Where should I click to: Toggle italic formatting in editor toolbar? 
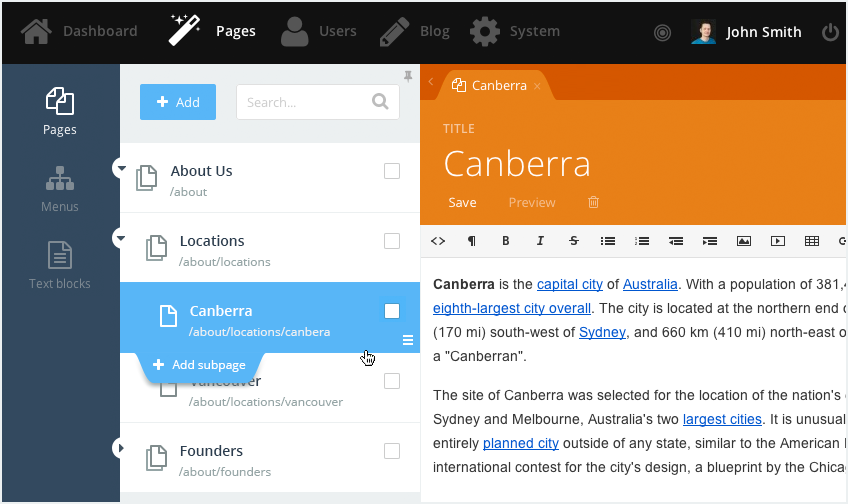pos(540,241)
